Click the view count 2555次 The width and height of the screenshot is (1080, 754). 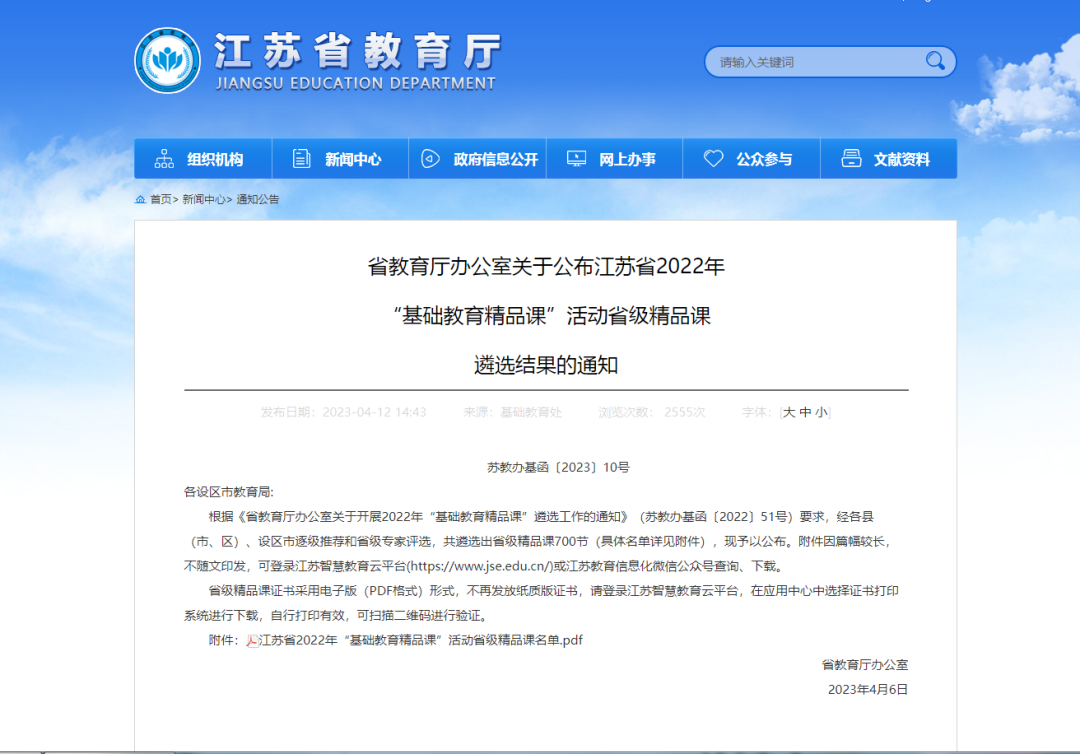685,412
